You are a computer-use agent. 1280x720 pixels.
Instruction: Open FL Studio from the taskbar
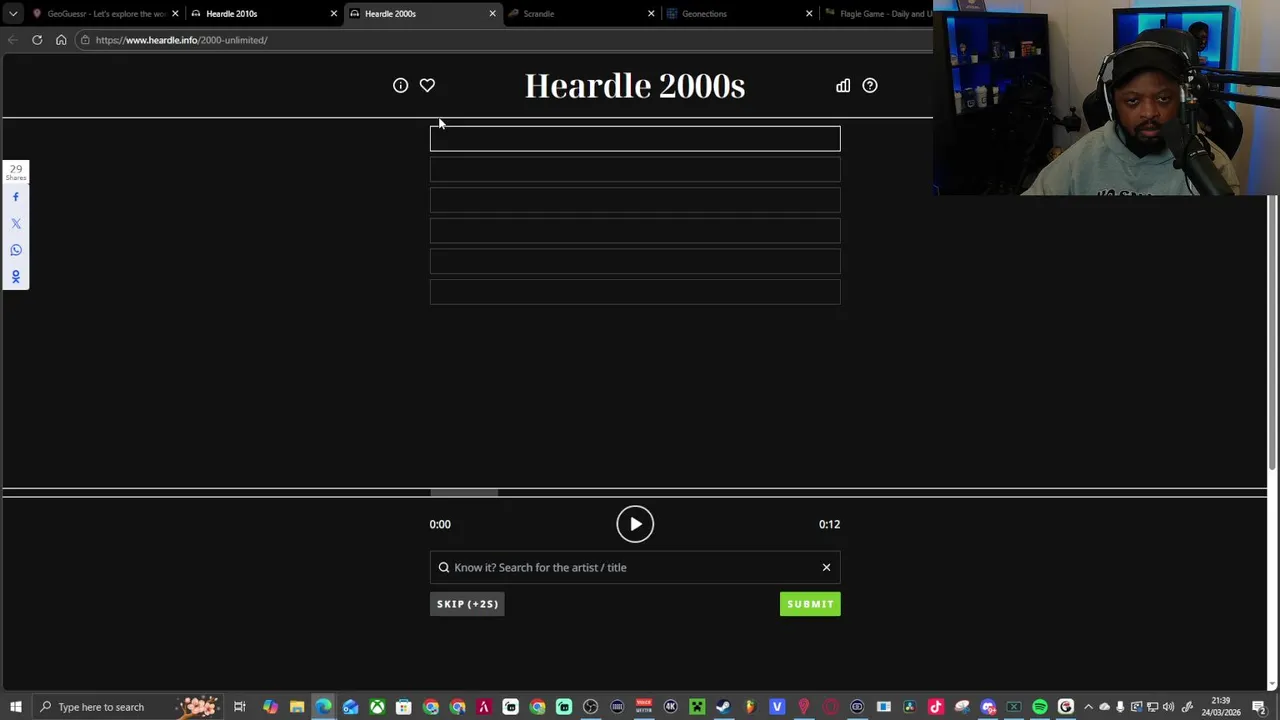(x=751, y=707)
